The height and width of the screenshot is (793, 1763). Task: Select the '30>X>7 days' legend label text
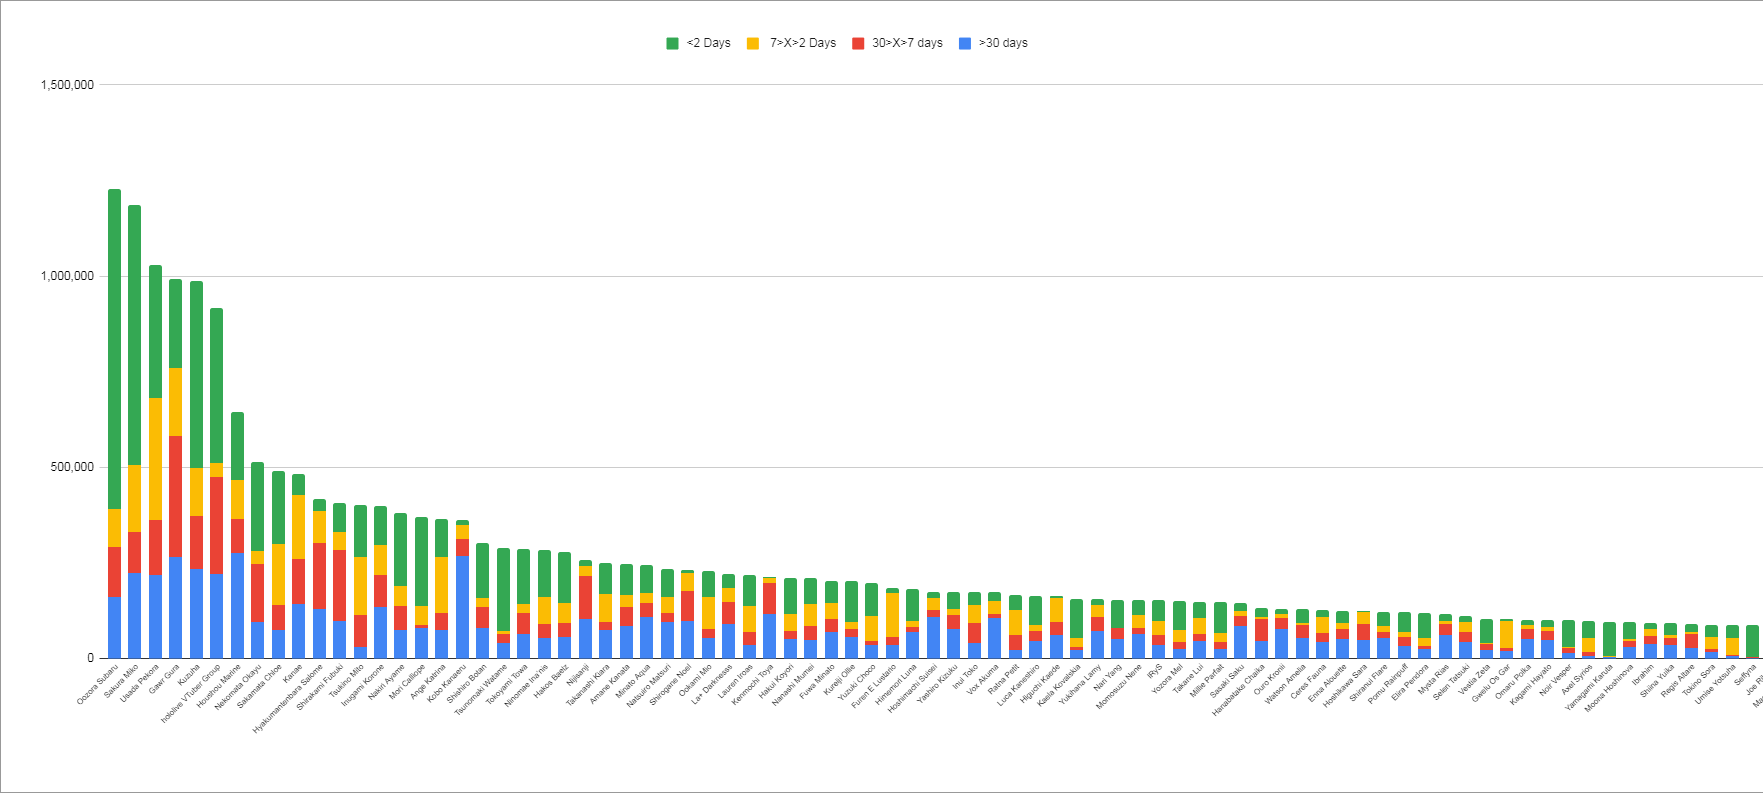[x=907, y=43]
